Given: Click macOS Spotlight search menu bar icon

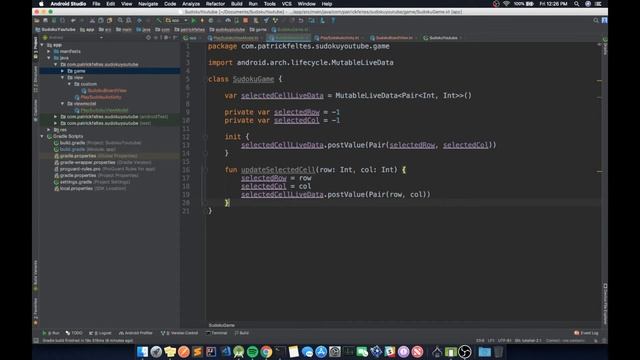Looking at the screenshot, I should tap(576, 4).
